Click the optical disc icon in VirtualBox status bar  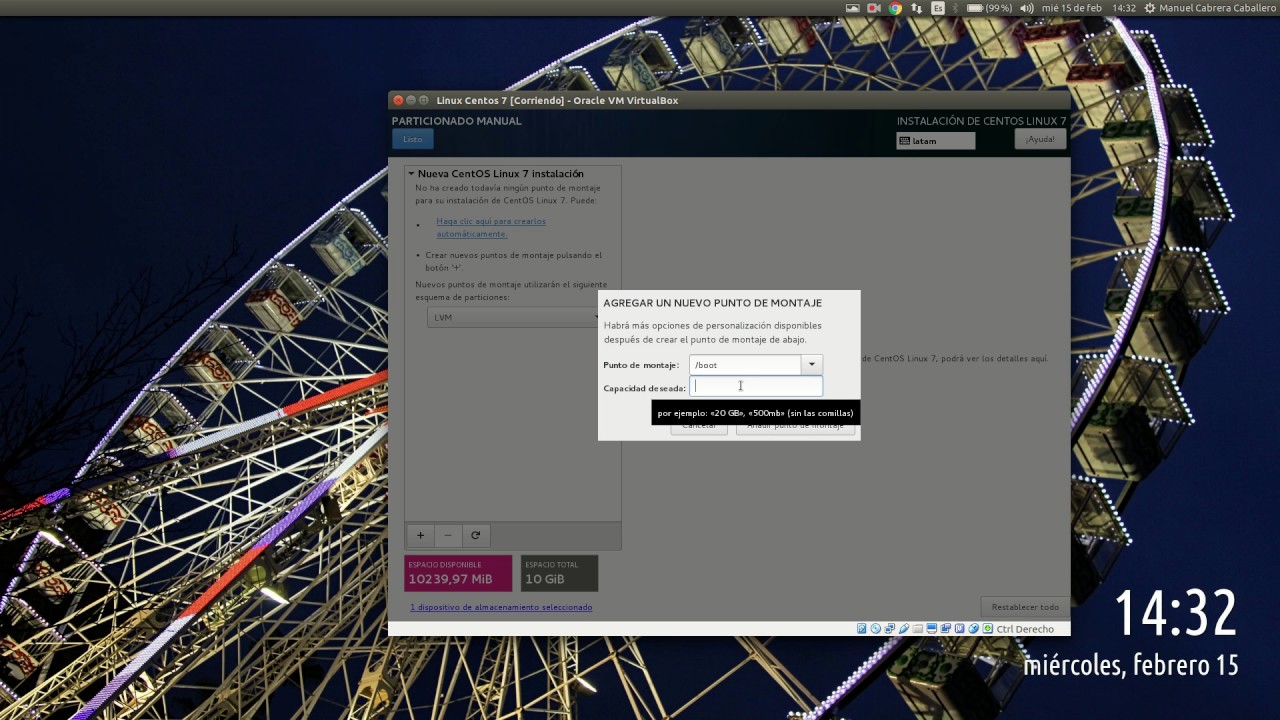(875, 629)
